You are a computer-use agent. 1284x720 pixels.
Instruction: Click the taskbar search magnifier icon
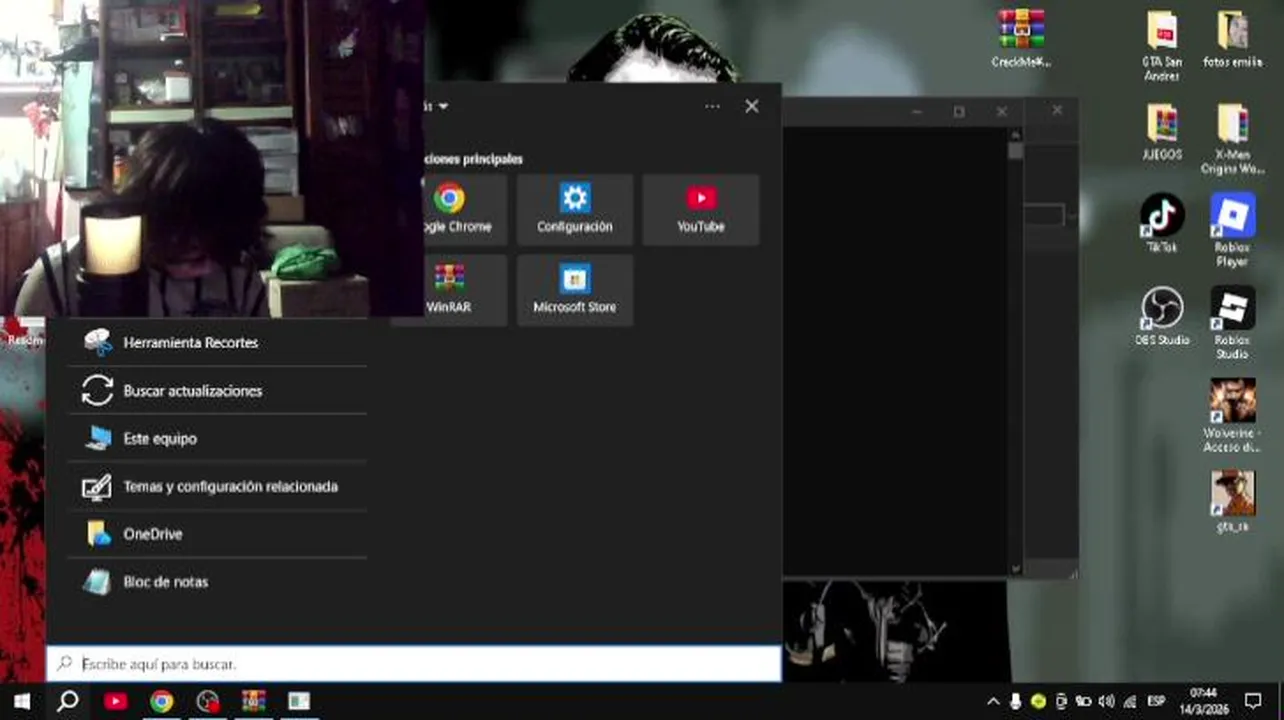click(x=68, y=701)
